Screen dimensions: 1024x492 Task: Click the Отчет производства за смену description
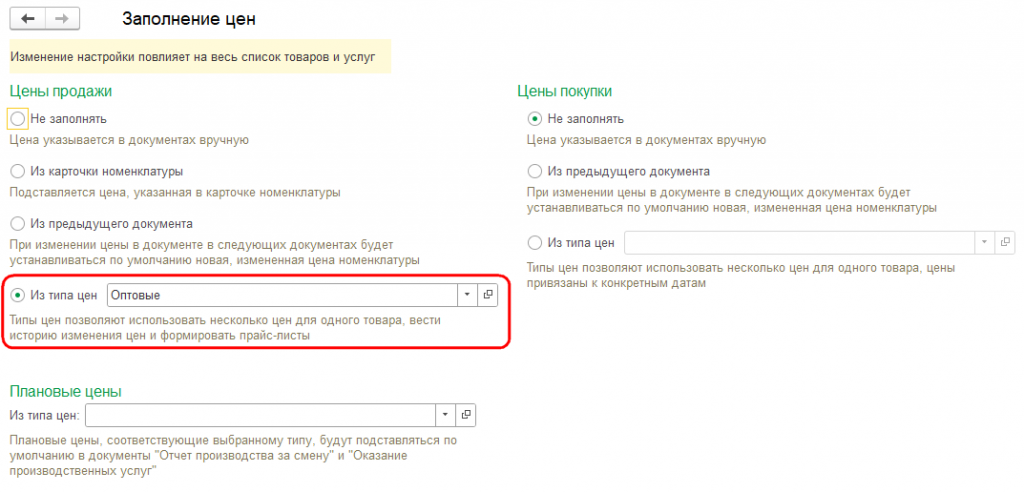(x=233, y=455)
